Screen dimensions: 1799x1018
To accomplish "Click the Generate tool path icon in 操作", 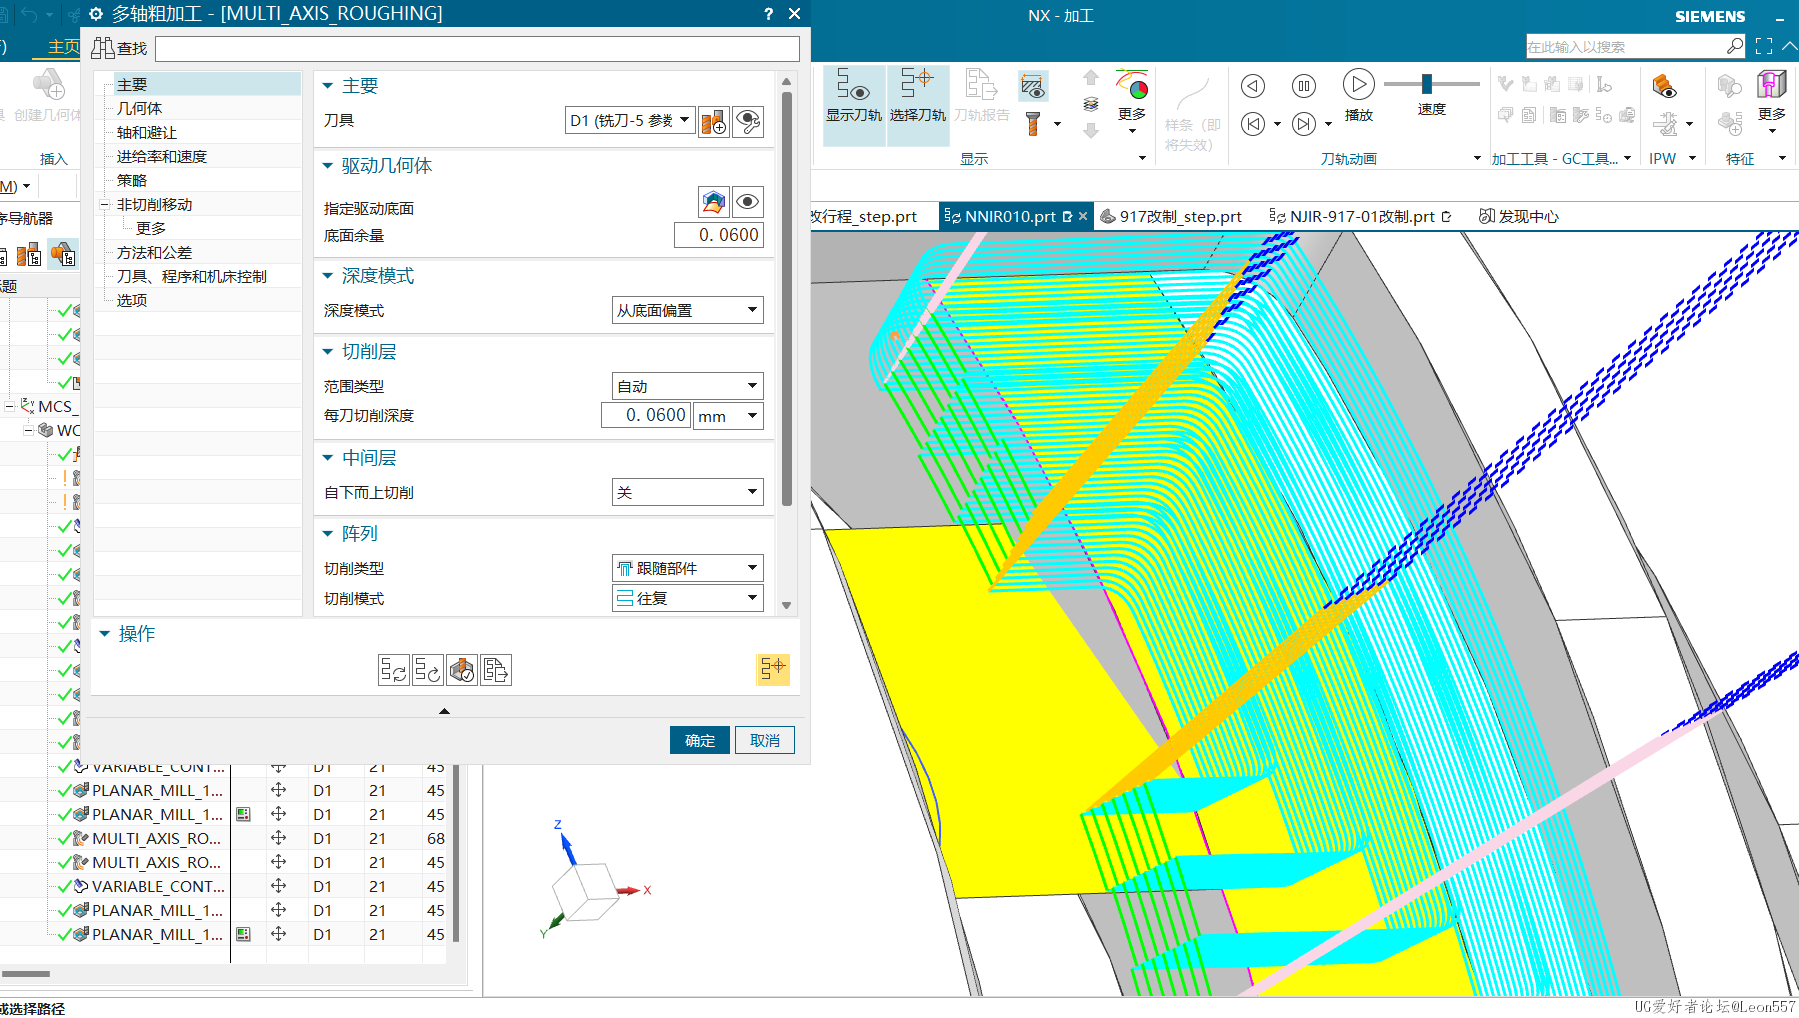I will pyautogui.click(x=393, y=670).
